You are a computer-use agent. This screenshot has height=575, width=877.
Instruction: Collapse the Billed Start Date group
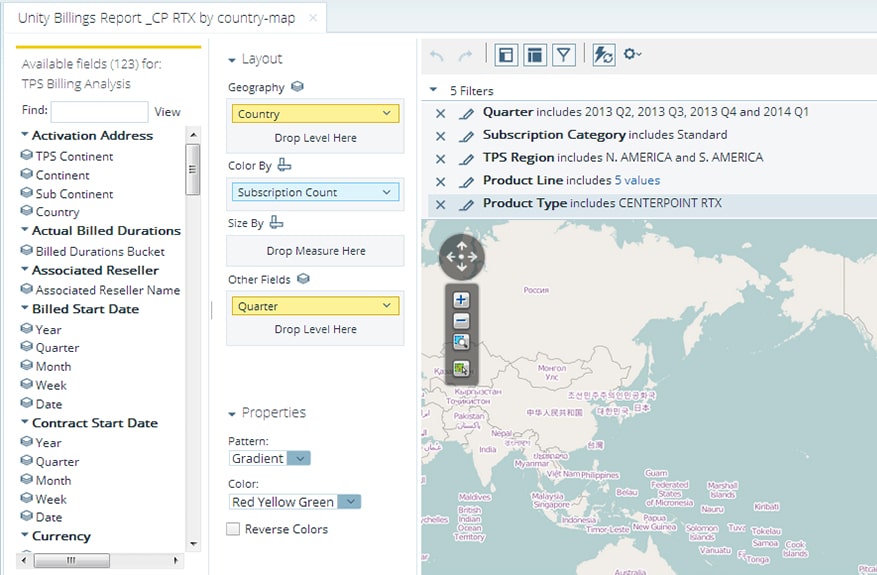24,308
